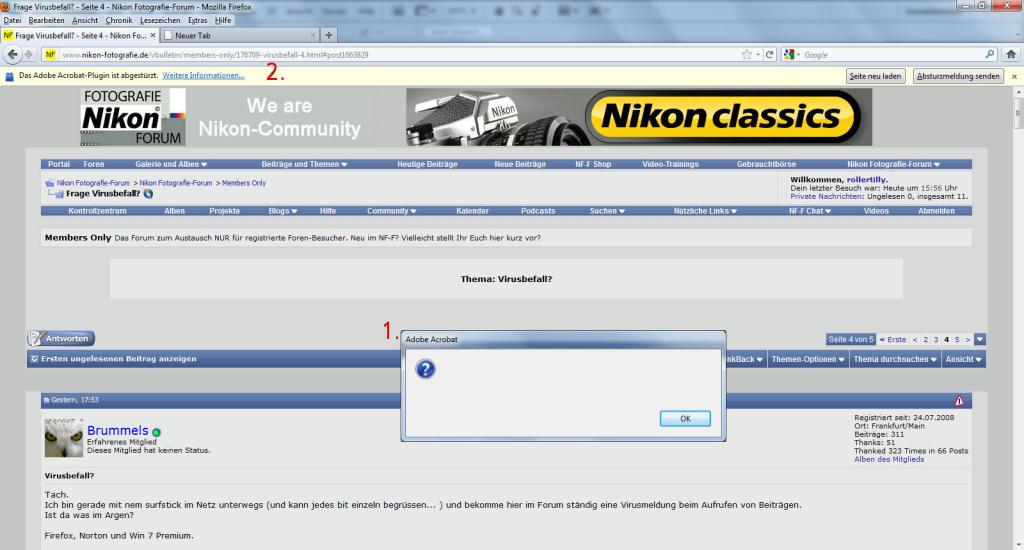Click the Google search engine selector icon
The image size is (1024, 550).
(789, 55)
